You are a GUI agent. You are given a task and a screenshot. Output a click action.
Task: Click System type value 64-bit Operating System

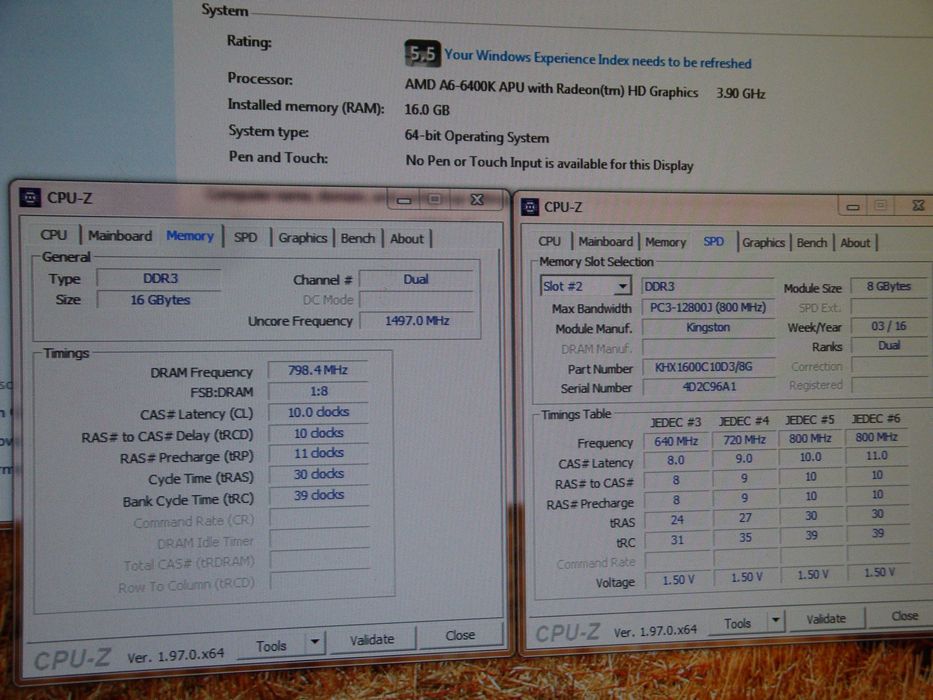point(477,137)
